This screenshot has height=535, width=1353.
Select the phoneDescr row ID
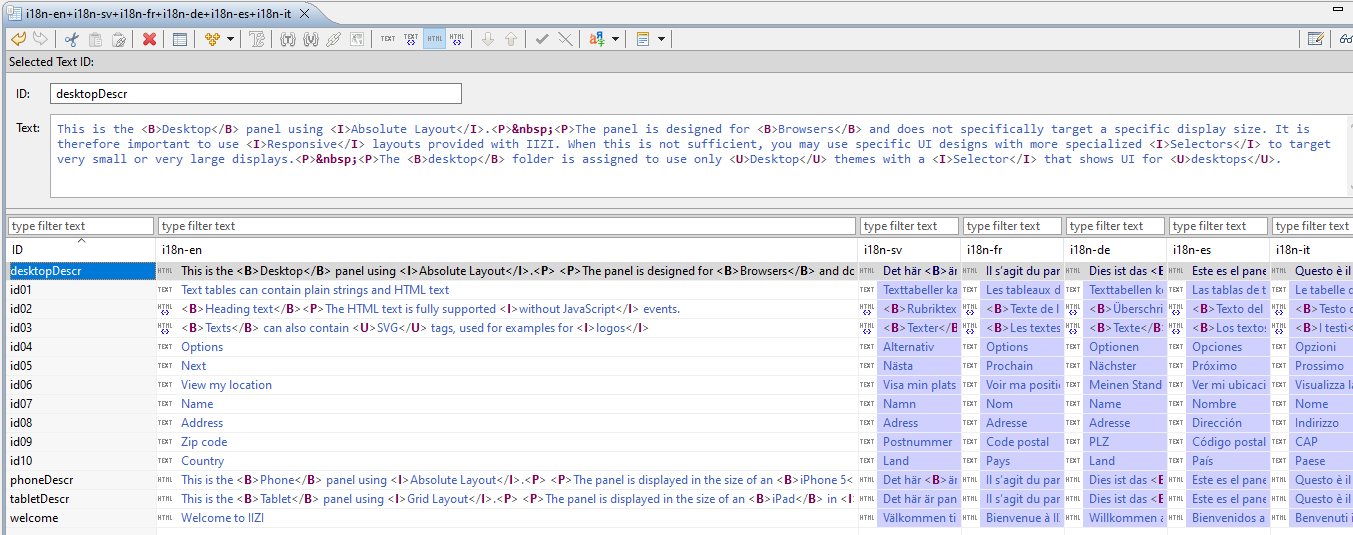41,480
